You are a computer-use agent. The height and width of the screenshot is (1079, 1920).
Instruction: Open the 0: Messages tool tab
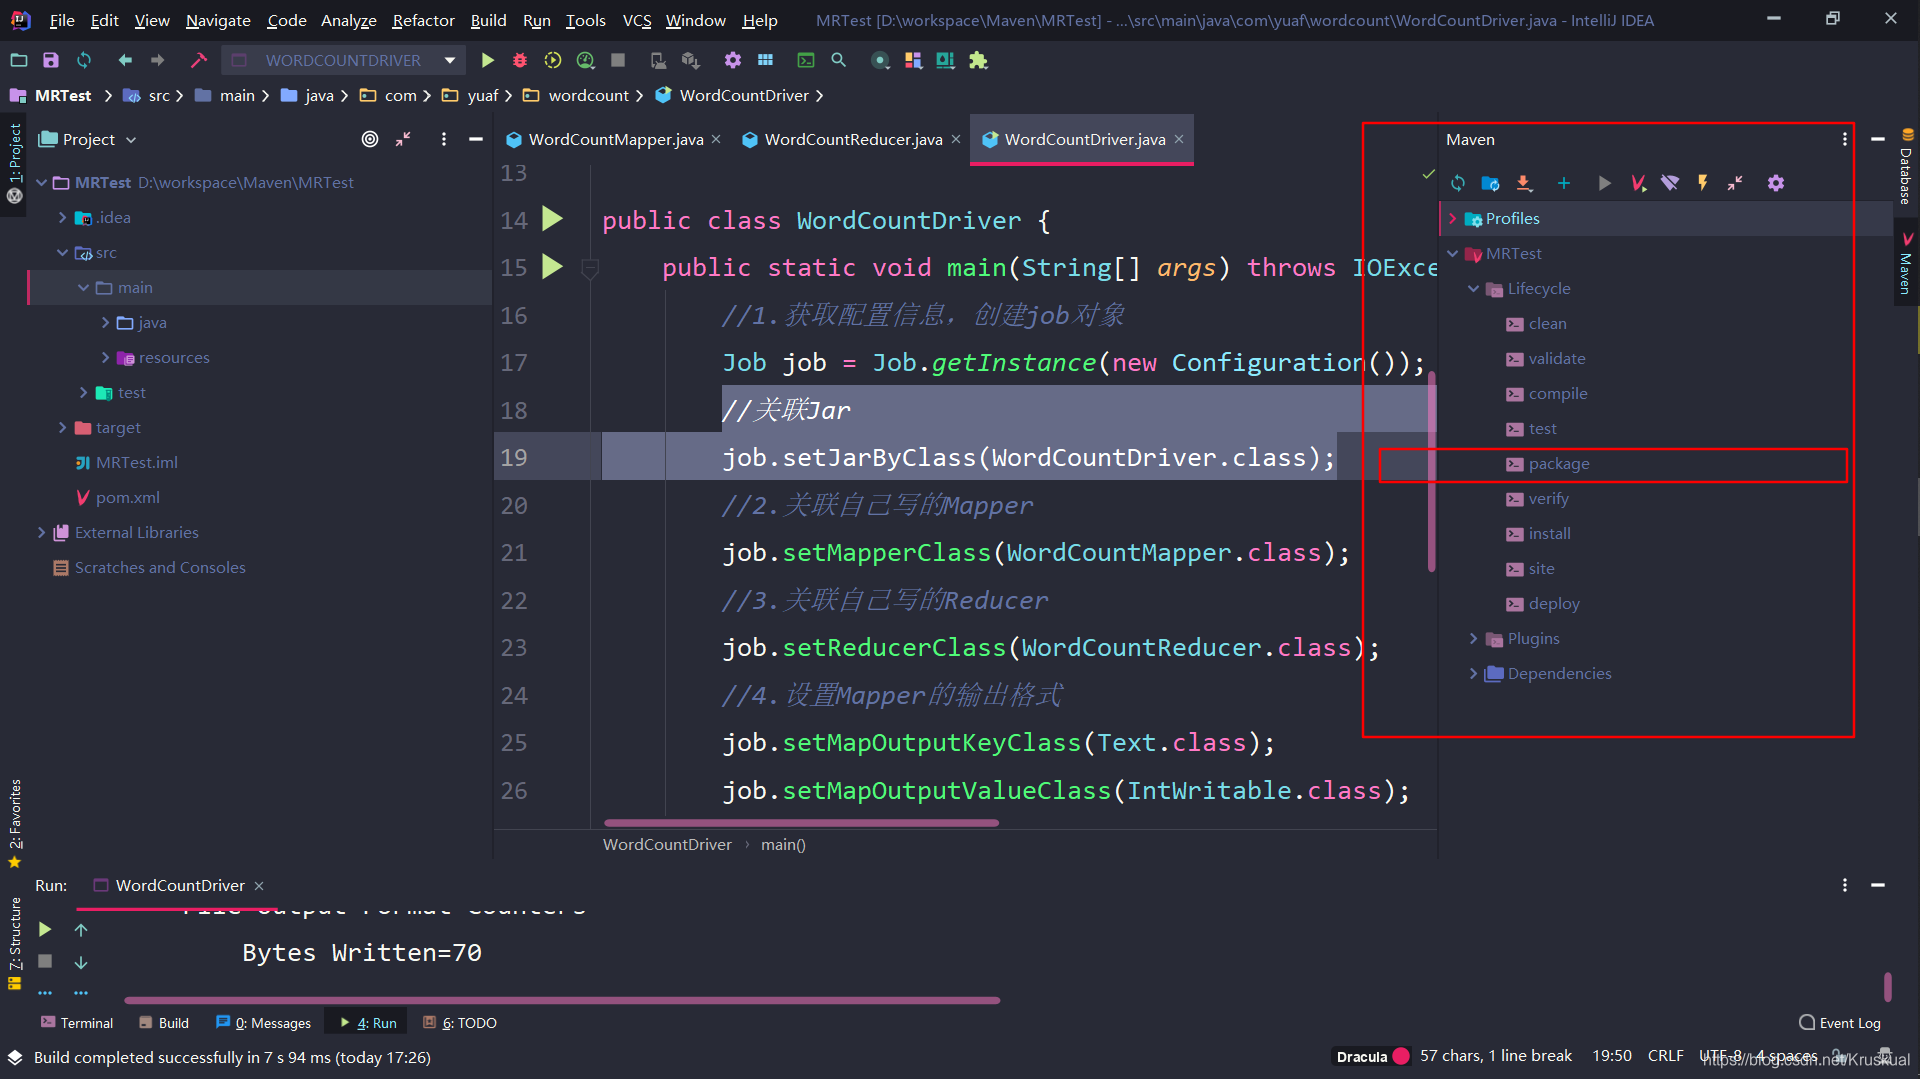[x=264, y=1023]
